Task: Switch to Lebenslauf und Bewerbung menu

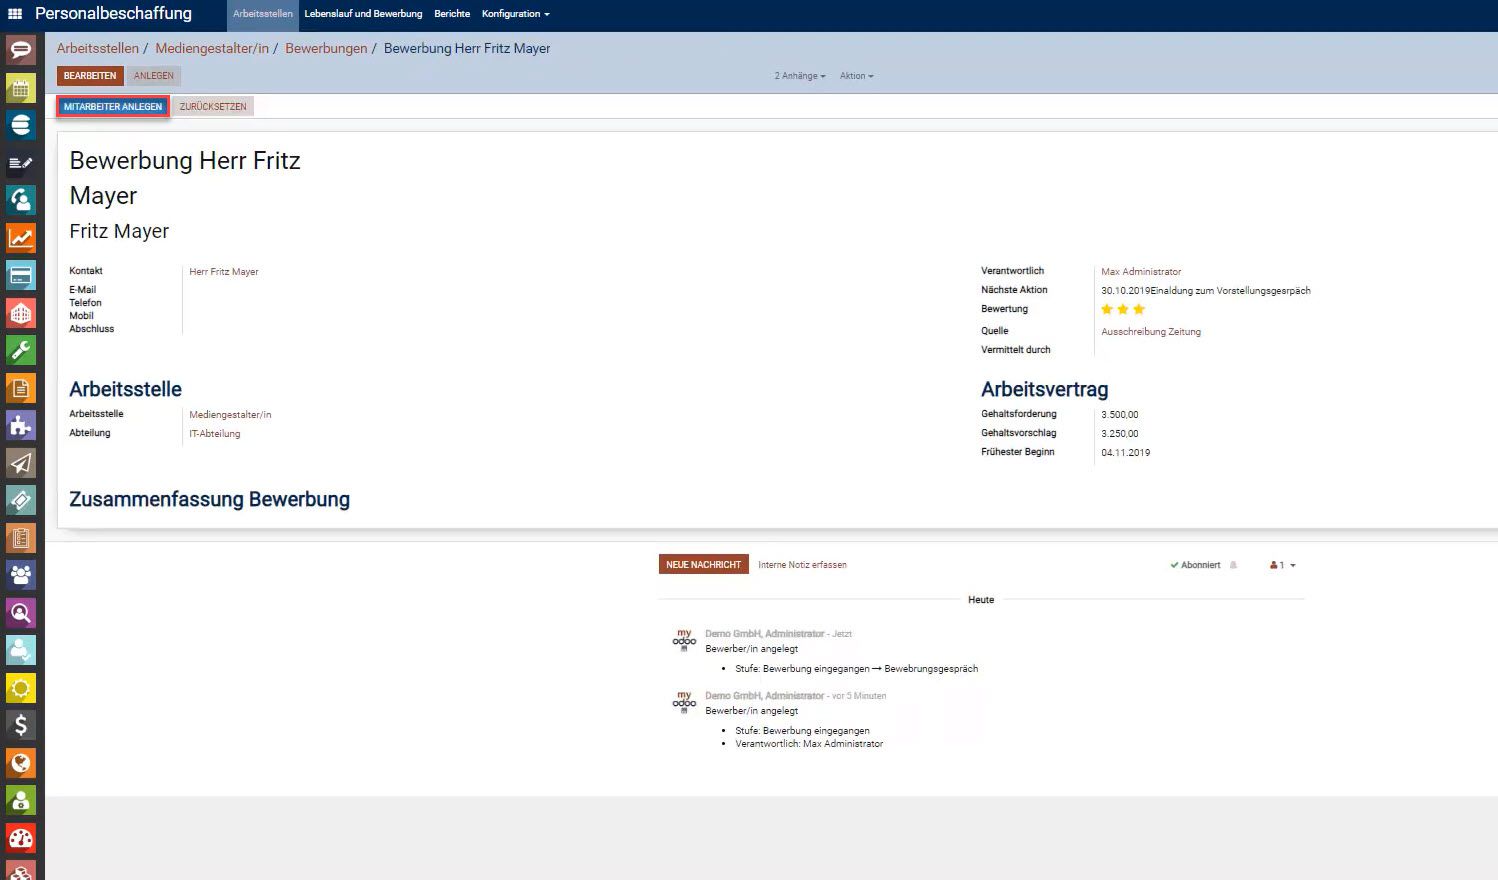Action: coord(363,13)
